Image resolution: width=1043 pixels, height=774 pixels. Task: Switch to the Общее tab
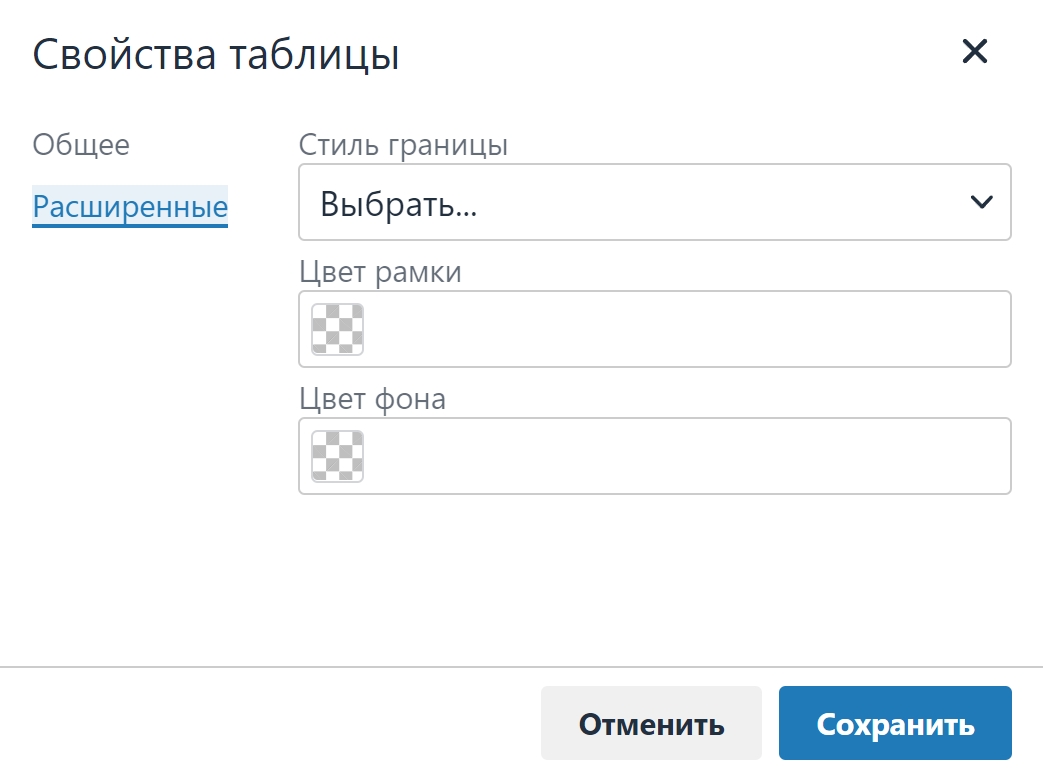coord(81,144)
